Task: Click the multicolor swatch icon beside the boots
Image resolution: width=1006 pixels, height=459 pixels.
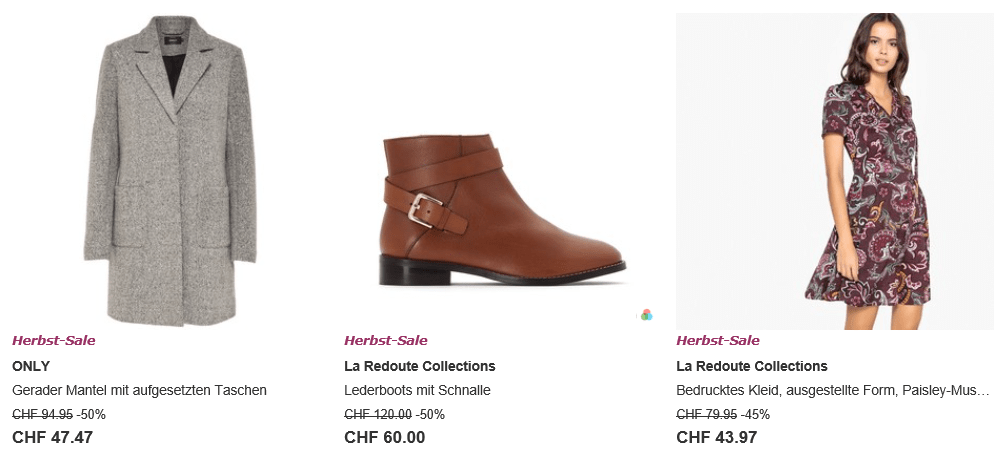Action: [x=646, y=314]
